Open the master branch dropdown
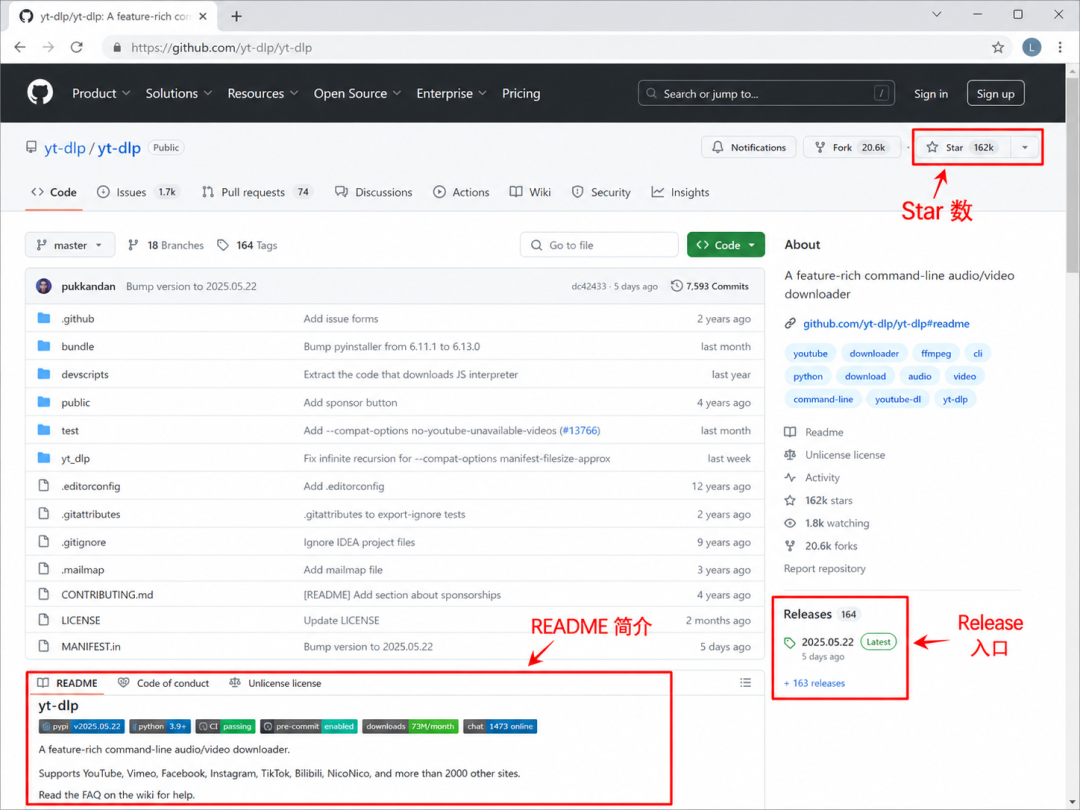This screenshot has width=1080, height=810. coord(70,245)
